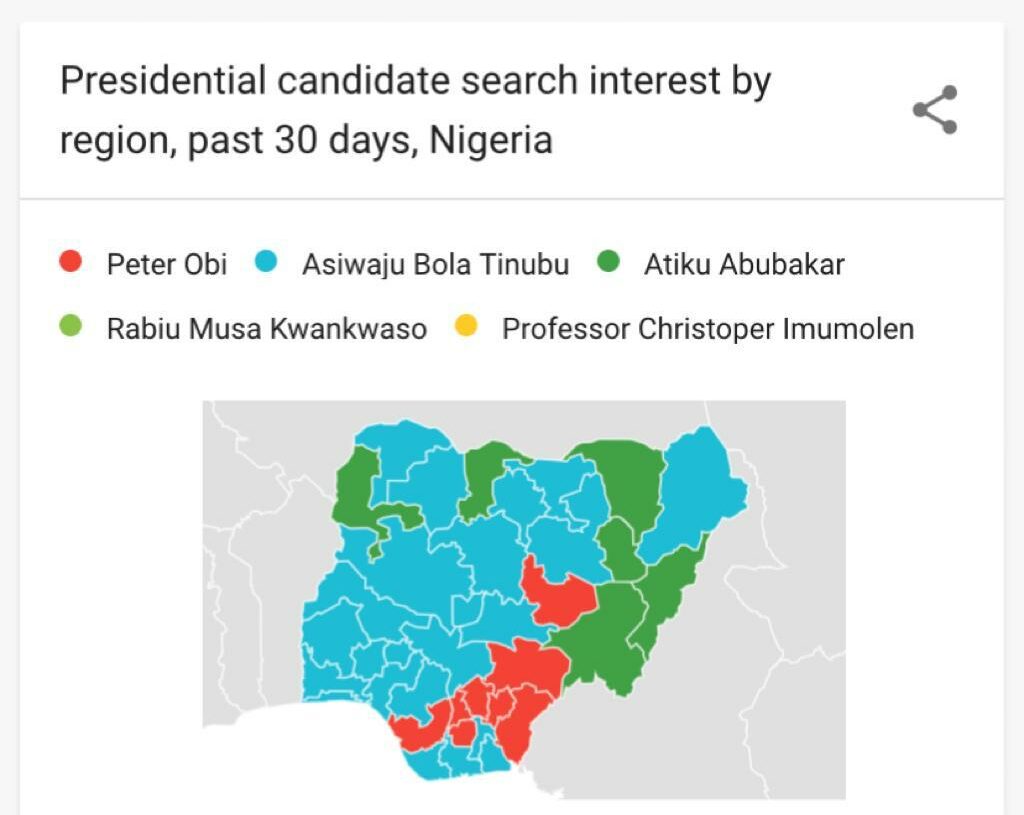
Task: Click the red Peter Obi legend dot
Action: pos(71,261)
